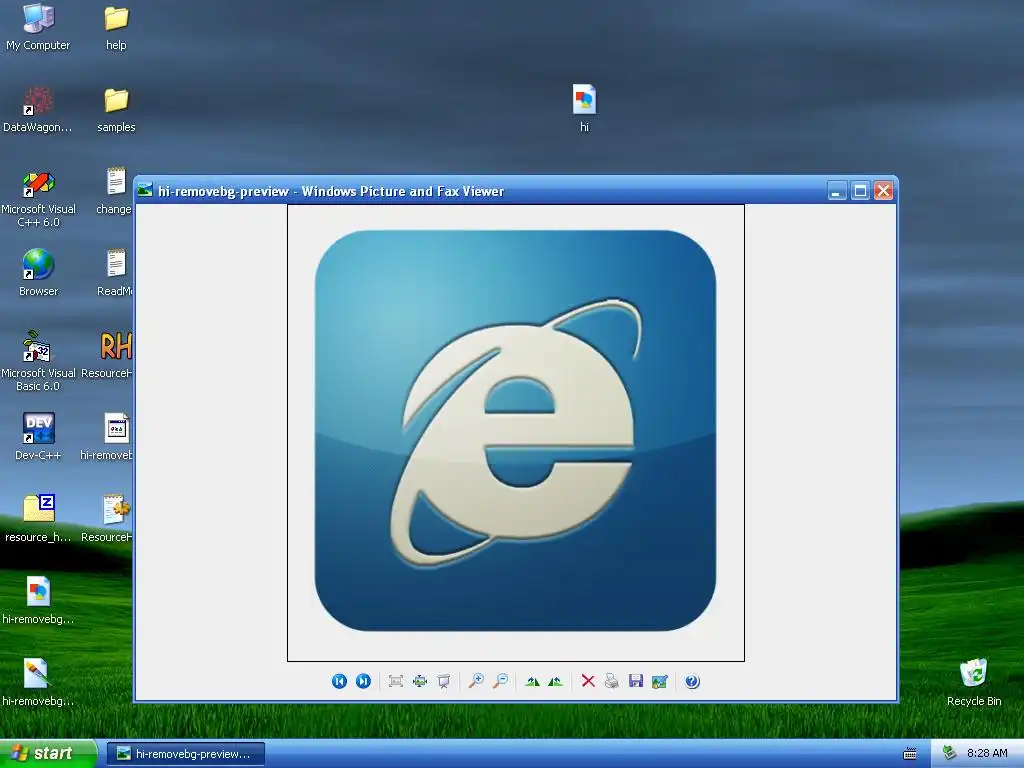This screenshot has height=768, width=1024.
Task: Go to the previous image
Action: pyautogui.click(x=339, y=681)
